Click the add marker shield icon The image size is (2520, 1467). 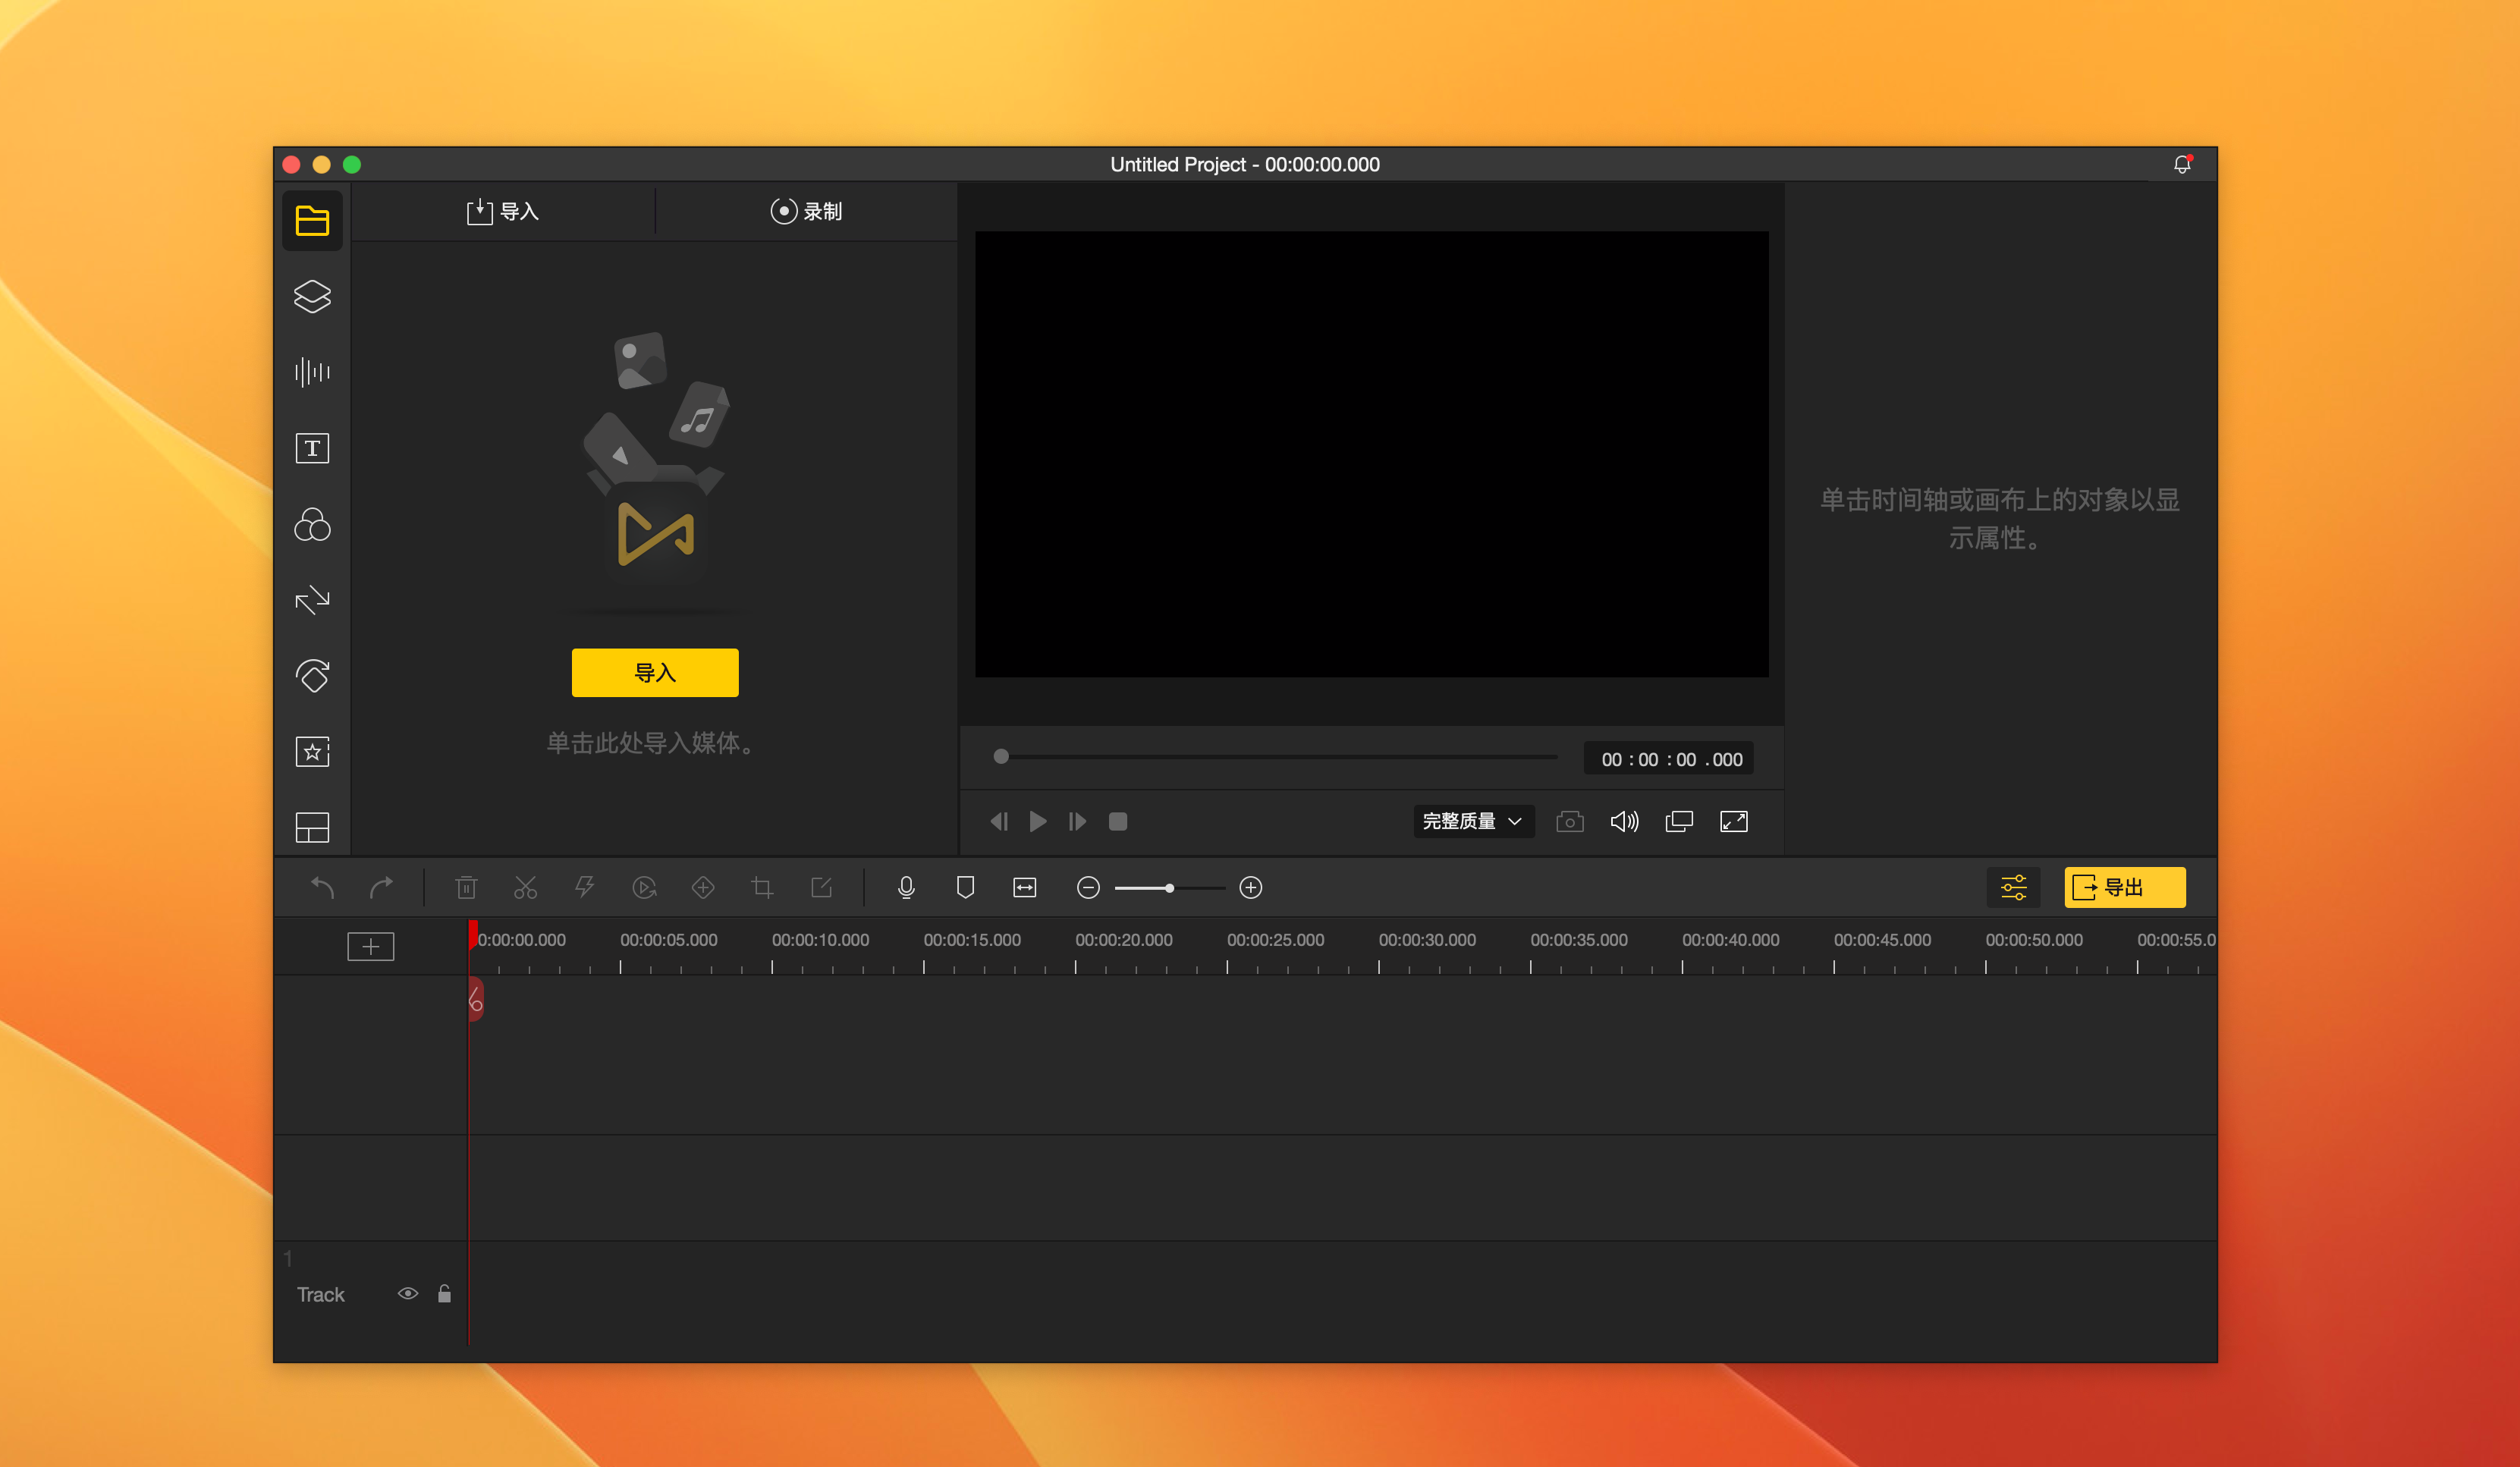(965, 887)
